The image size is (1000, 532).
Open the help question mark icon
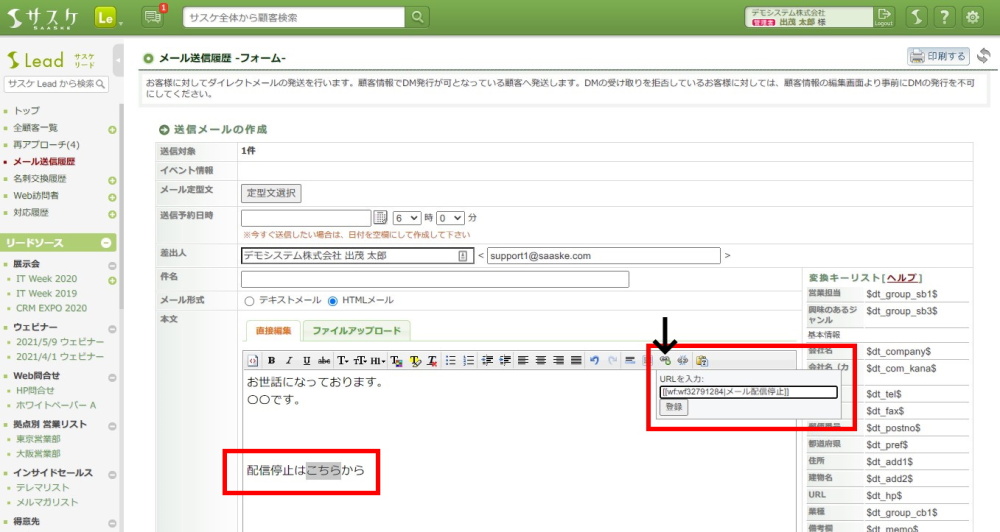tap(944, 17)
